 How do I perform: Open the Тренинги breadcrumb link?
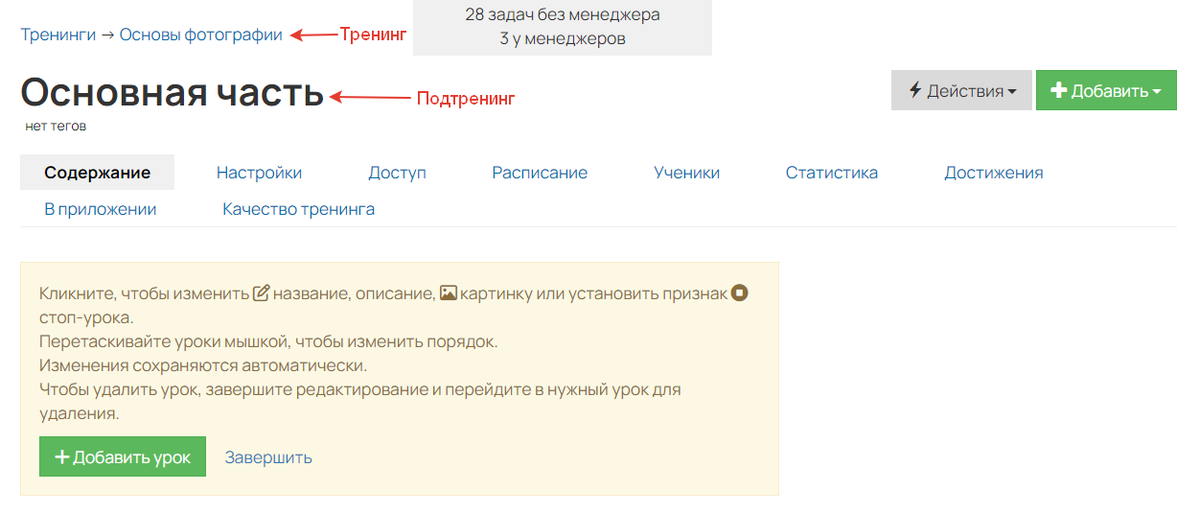click(58, 35)
